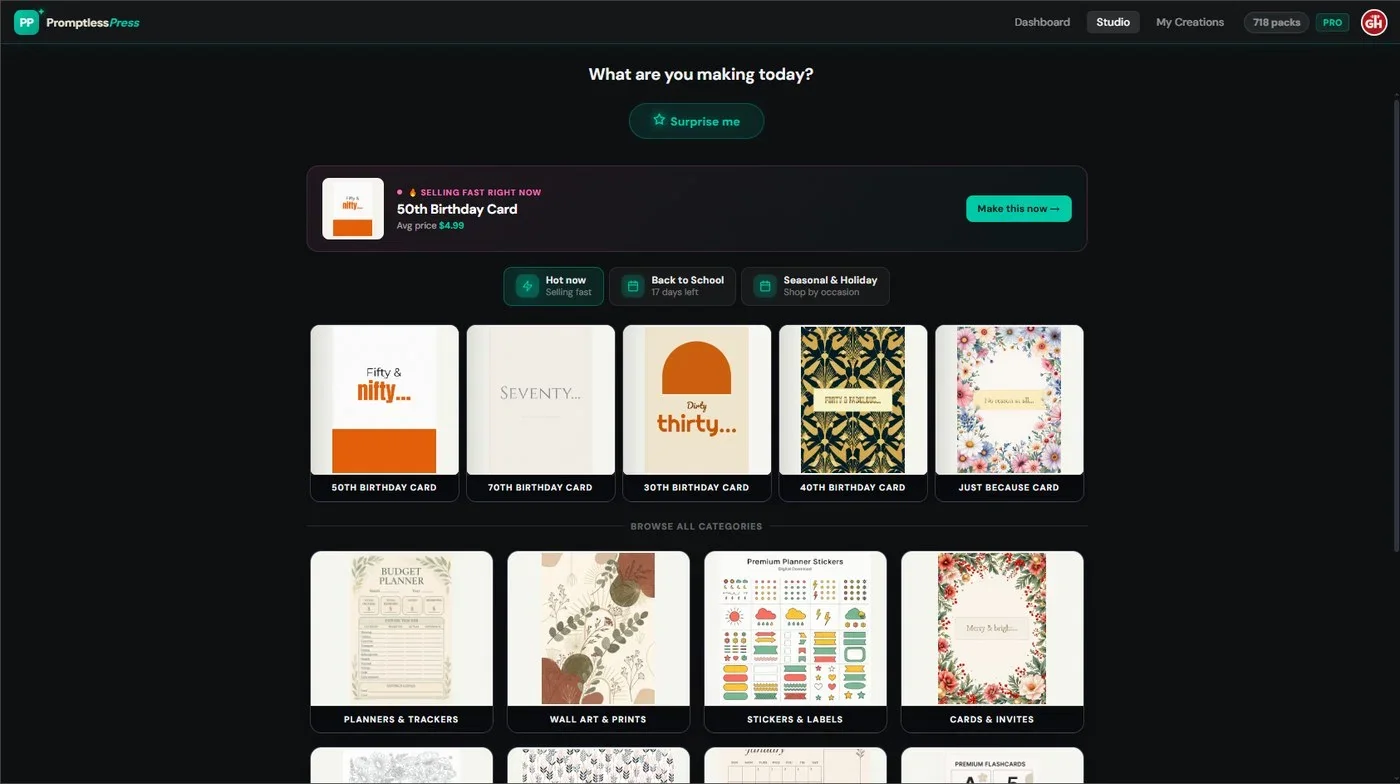Open the Budget Planner category thumbnail

tap(402, 629)
